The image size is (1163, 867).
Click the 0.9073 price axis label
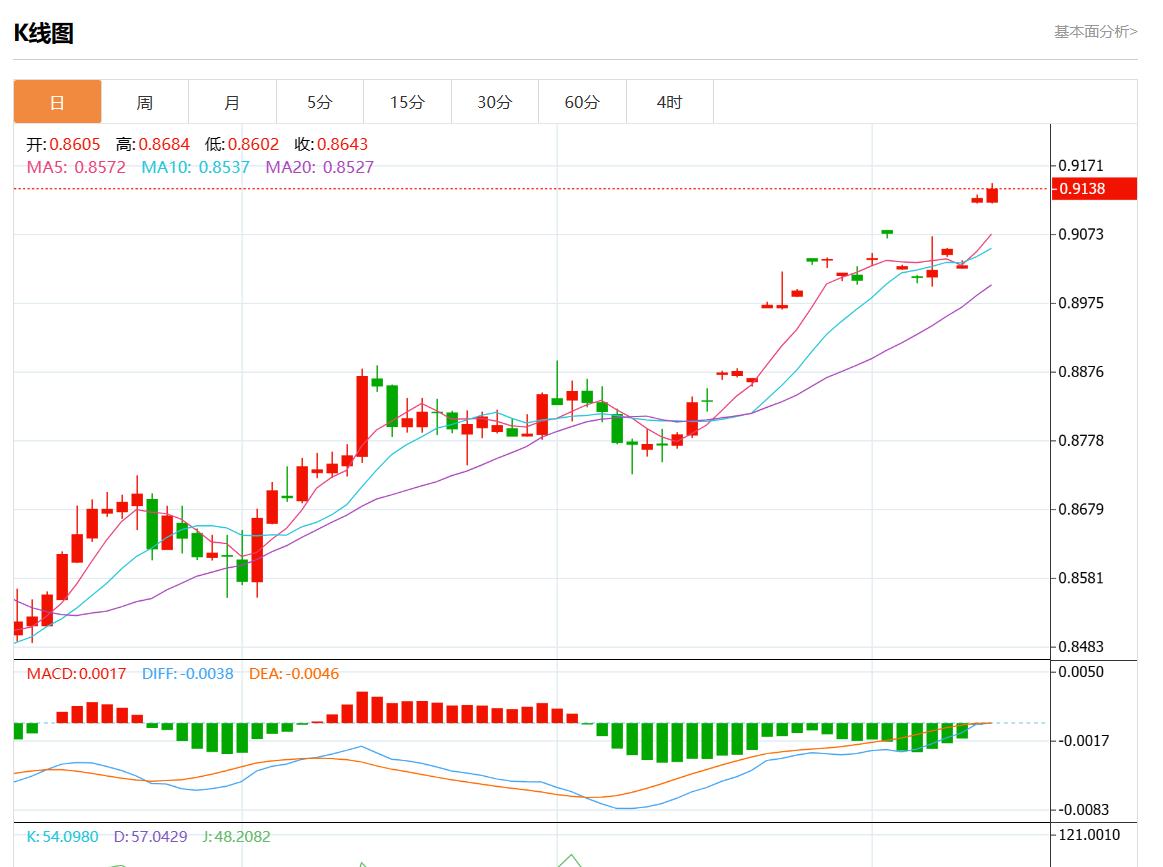(1081, 234)
